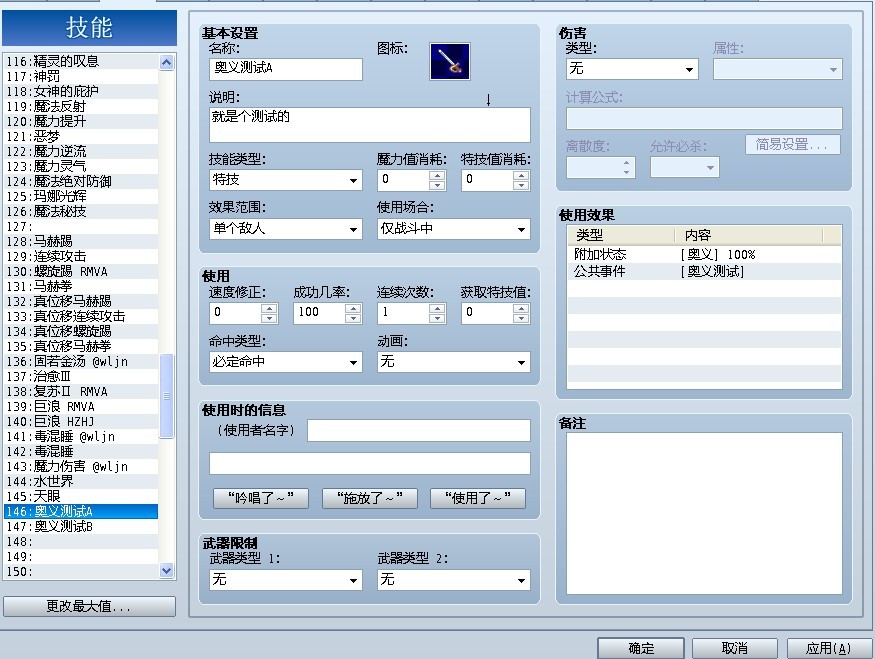The width and height of the screenshot is (875, 659).
Task: Select the 附加状态 [奥义] 100% effect row
Action: 704,254
